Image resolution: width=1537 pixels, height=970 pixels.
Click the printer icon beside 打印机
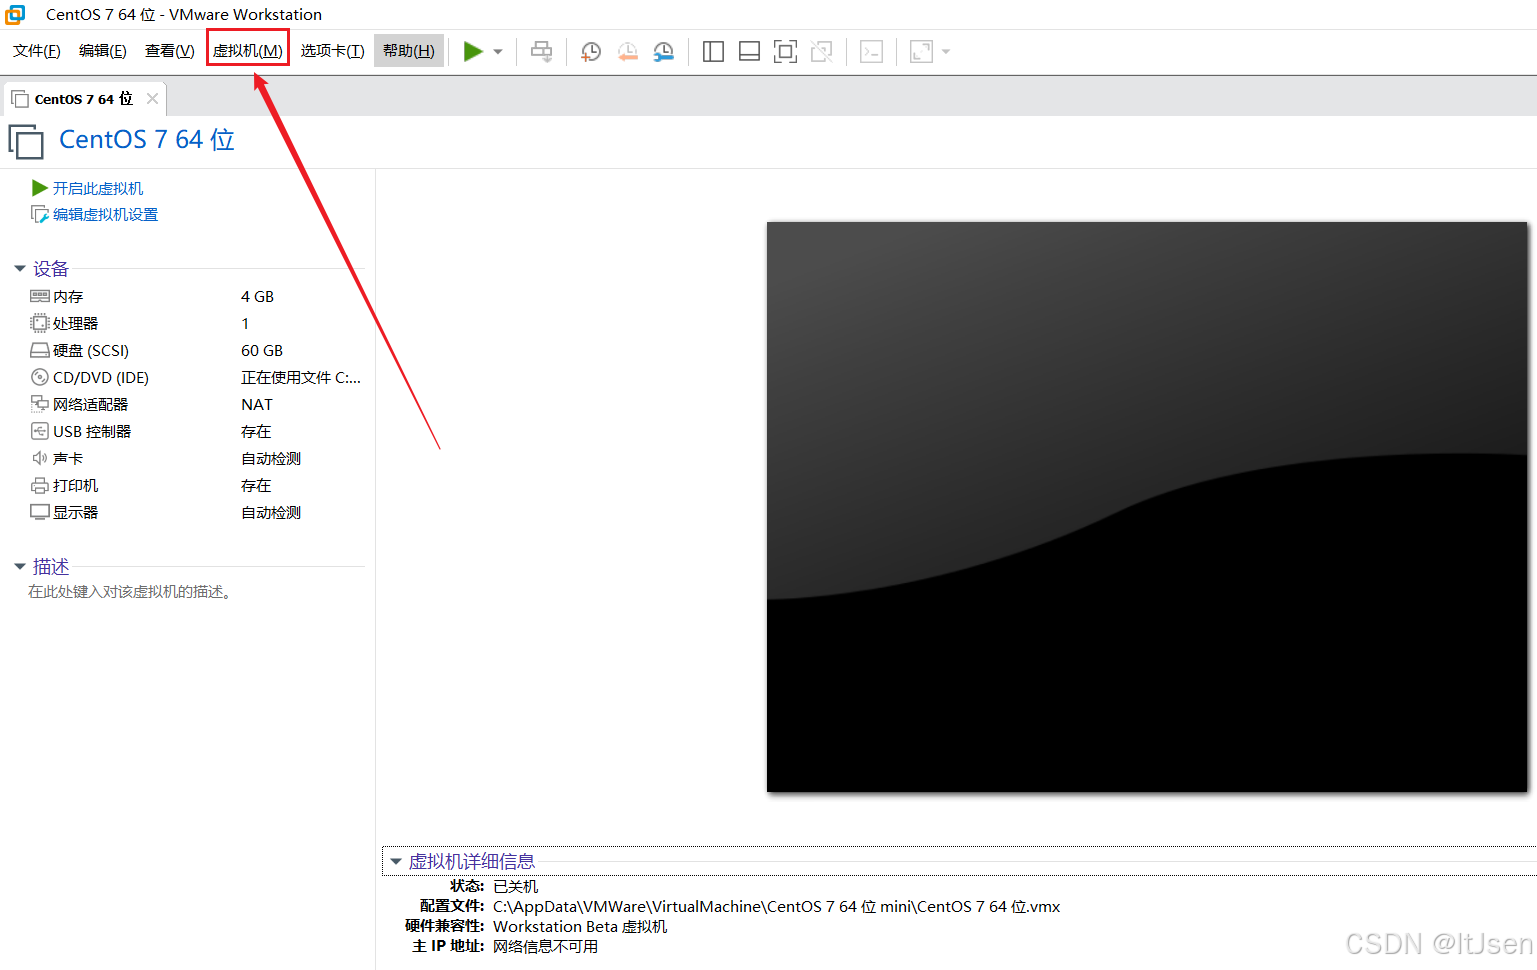(40, 485)
